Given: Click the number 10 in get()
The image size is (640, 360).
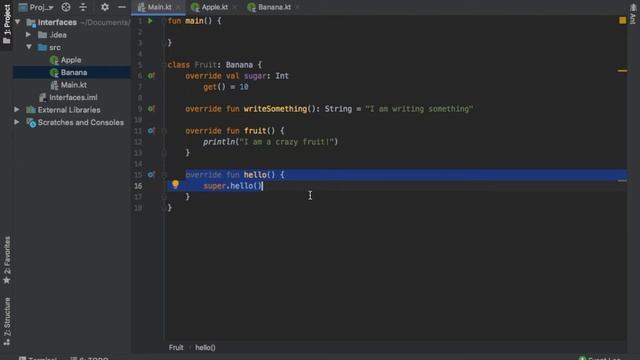Looking at the screenshot, I should (244, 87).
